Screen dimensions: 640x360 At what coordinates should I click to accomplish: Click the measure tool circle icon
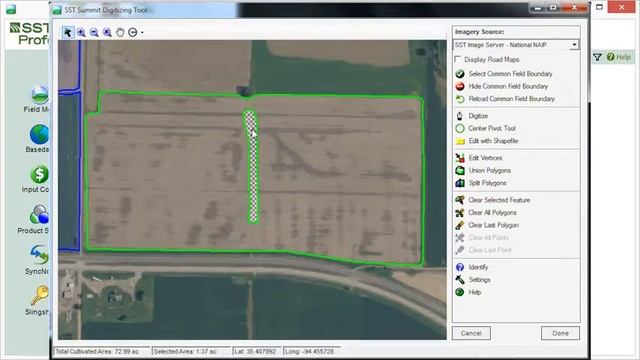click(x=133, y=32)
